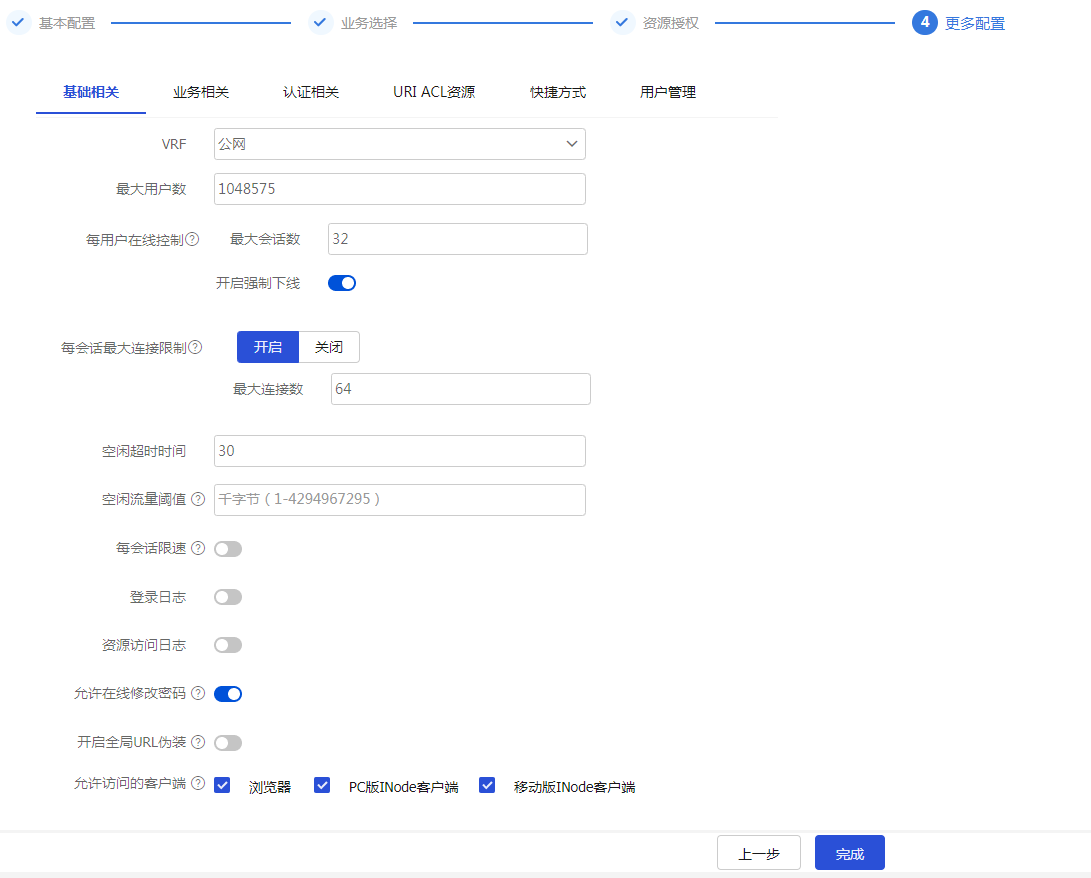This screenshot has height=878, width=1091.
Task: Uncheck the PC版INode客户端 checkbox
Action: coord(322,785)
